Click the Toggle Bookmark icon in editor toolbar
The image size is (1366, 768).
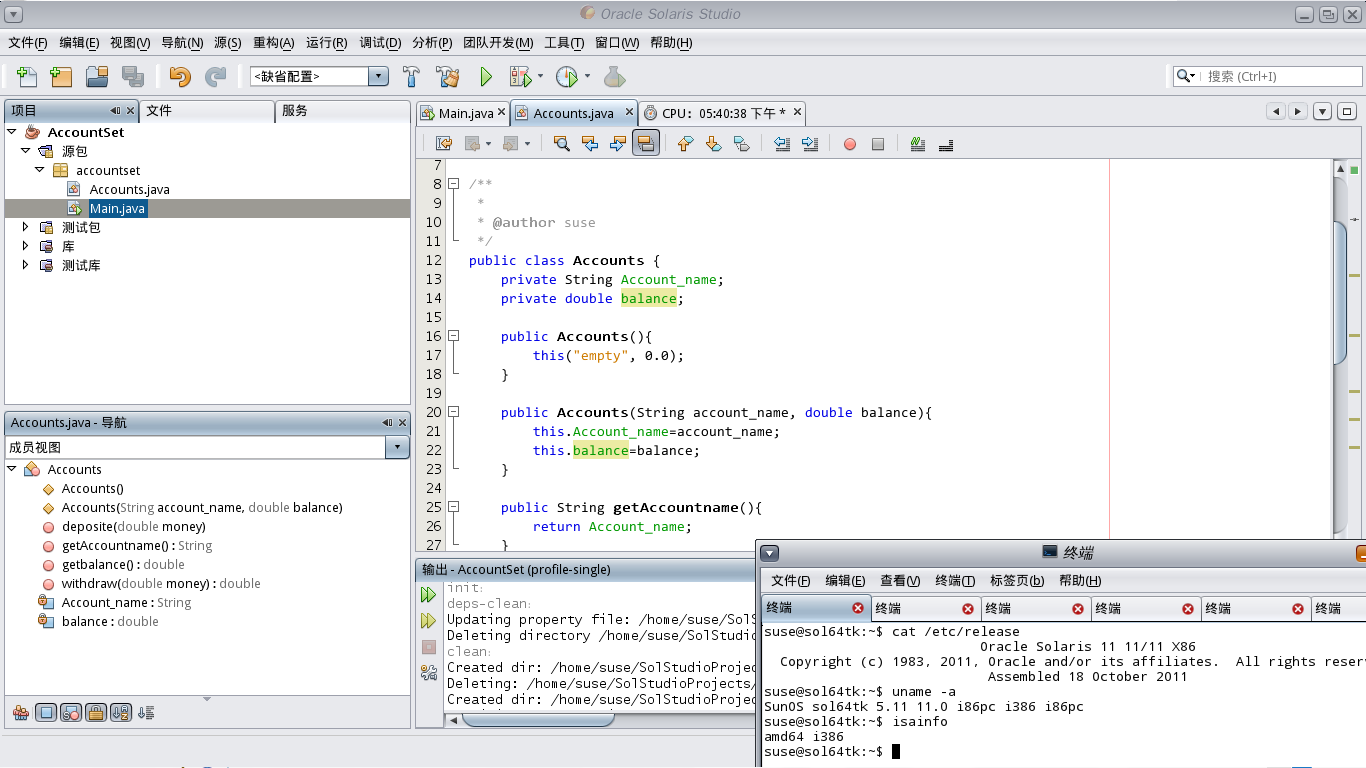(x=741, y=144)
